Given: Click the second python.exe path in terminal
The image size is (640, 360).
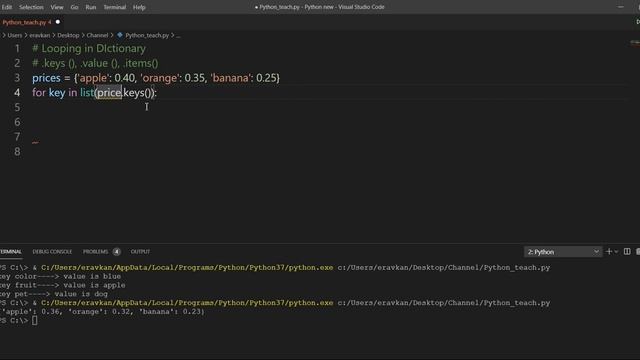Looking at the screenshot, I should (x=187, y=303).
